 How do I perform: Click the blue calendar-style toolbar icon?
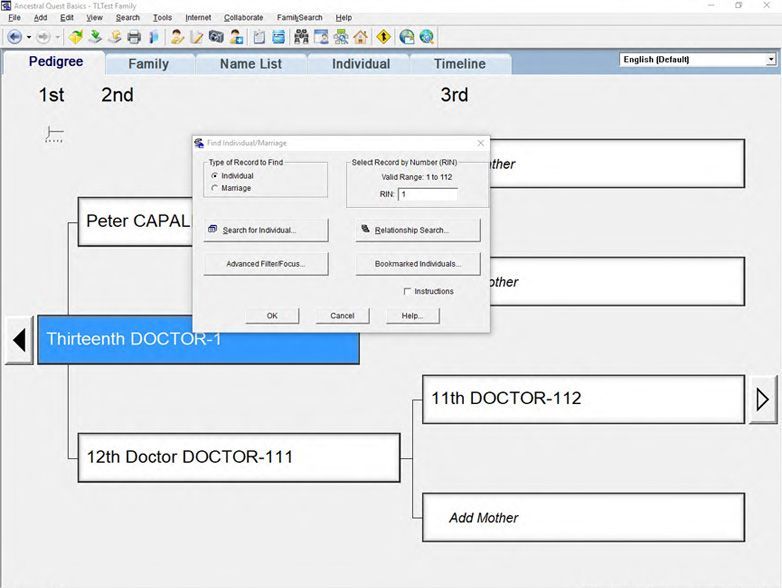tap(279, 37)
